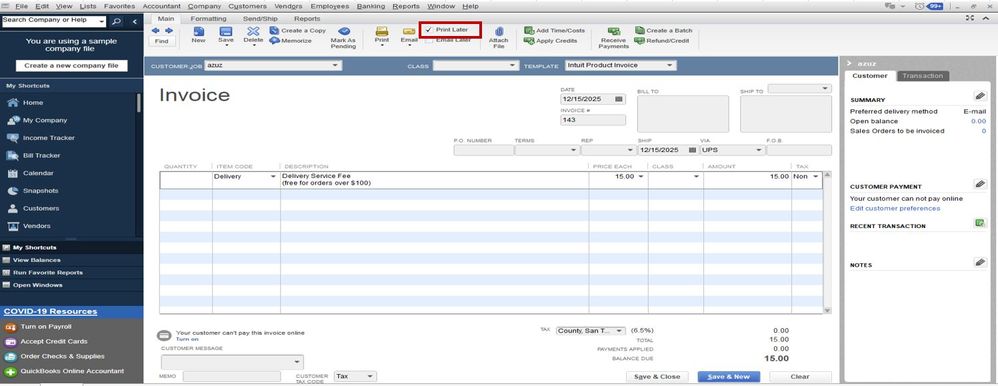Click the Find button
998x386 pixels.
click(162, 41)
